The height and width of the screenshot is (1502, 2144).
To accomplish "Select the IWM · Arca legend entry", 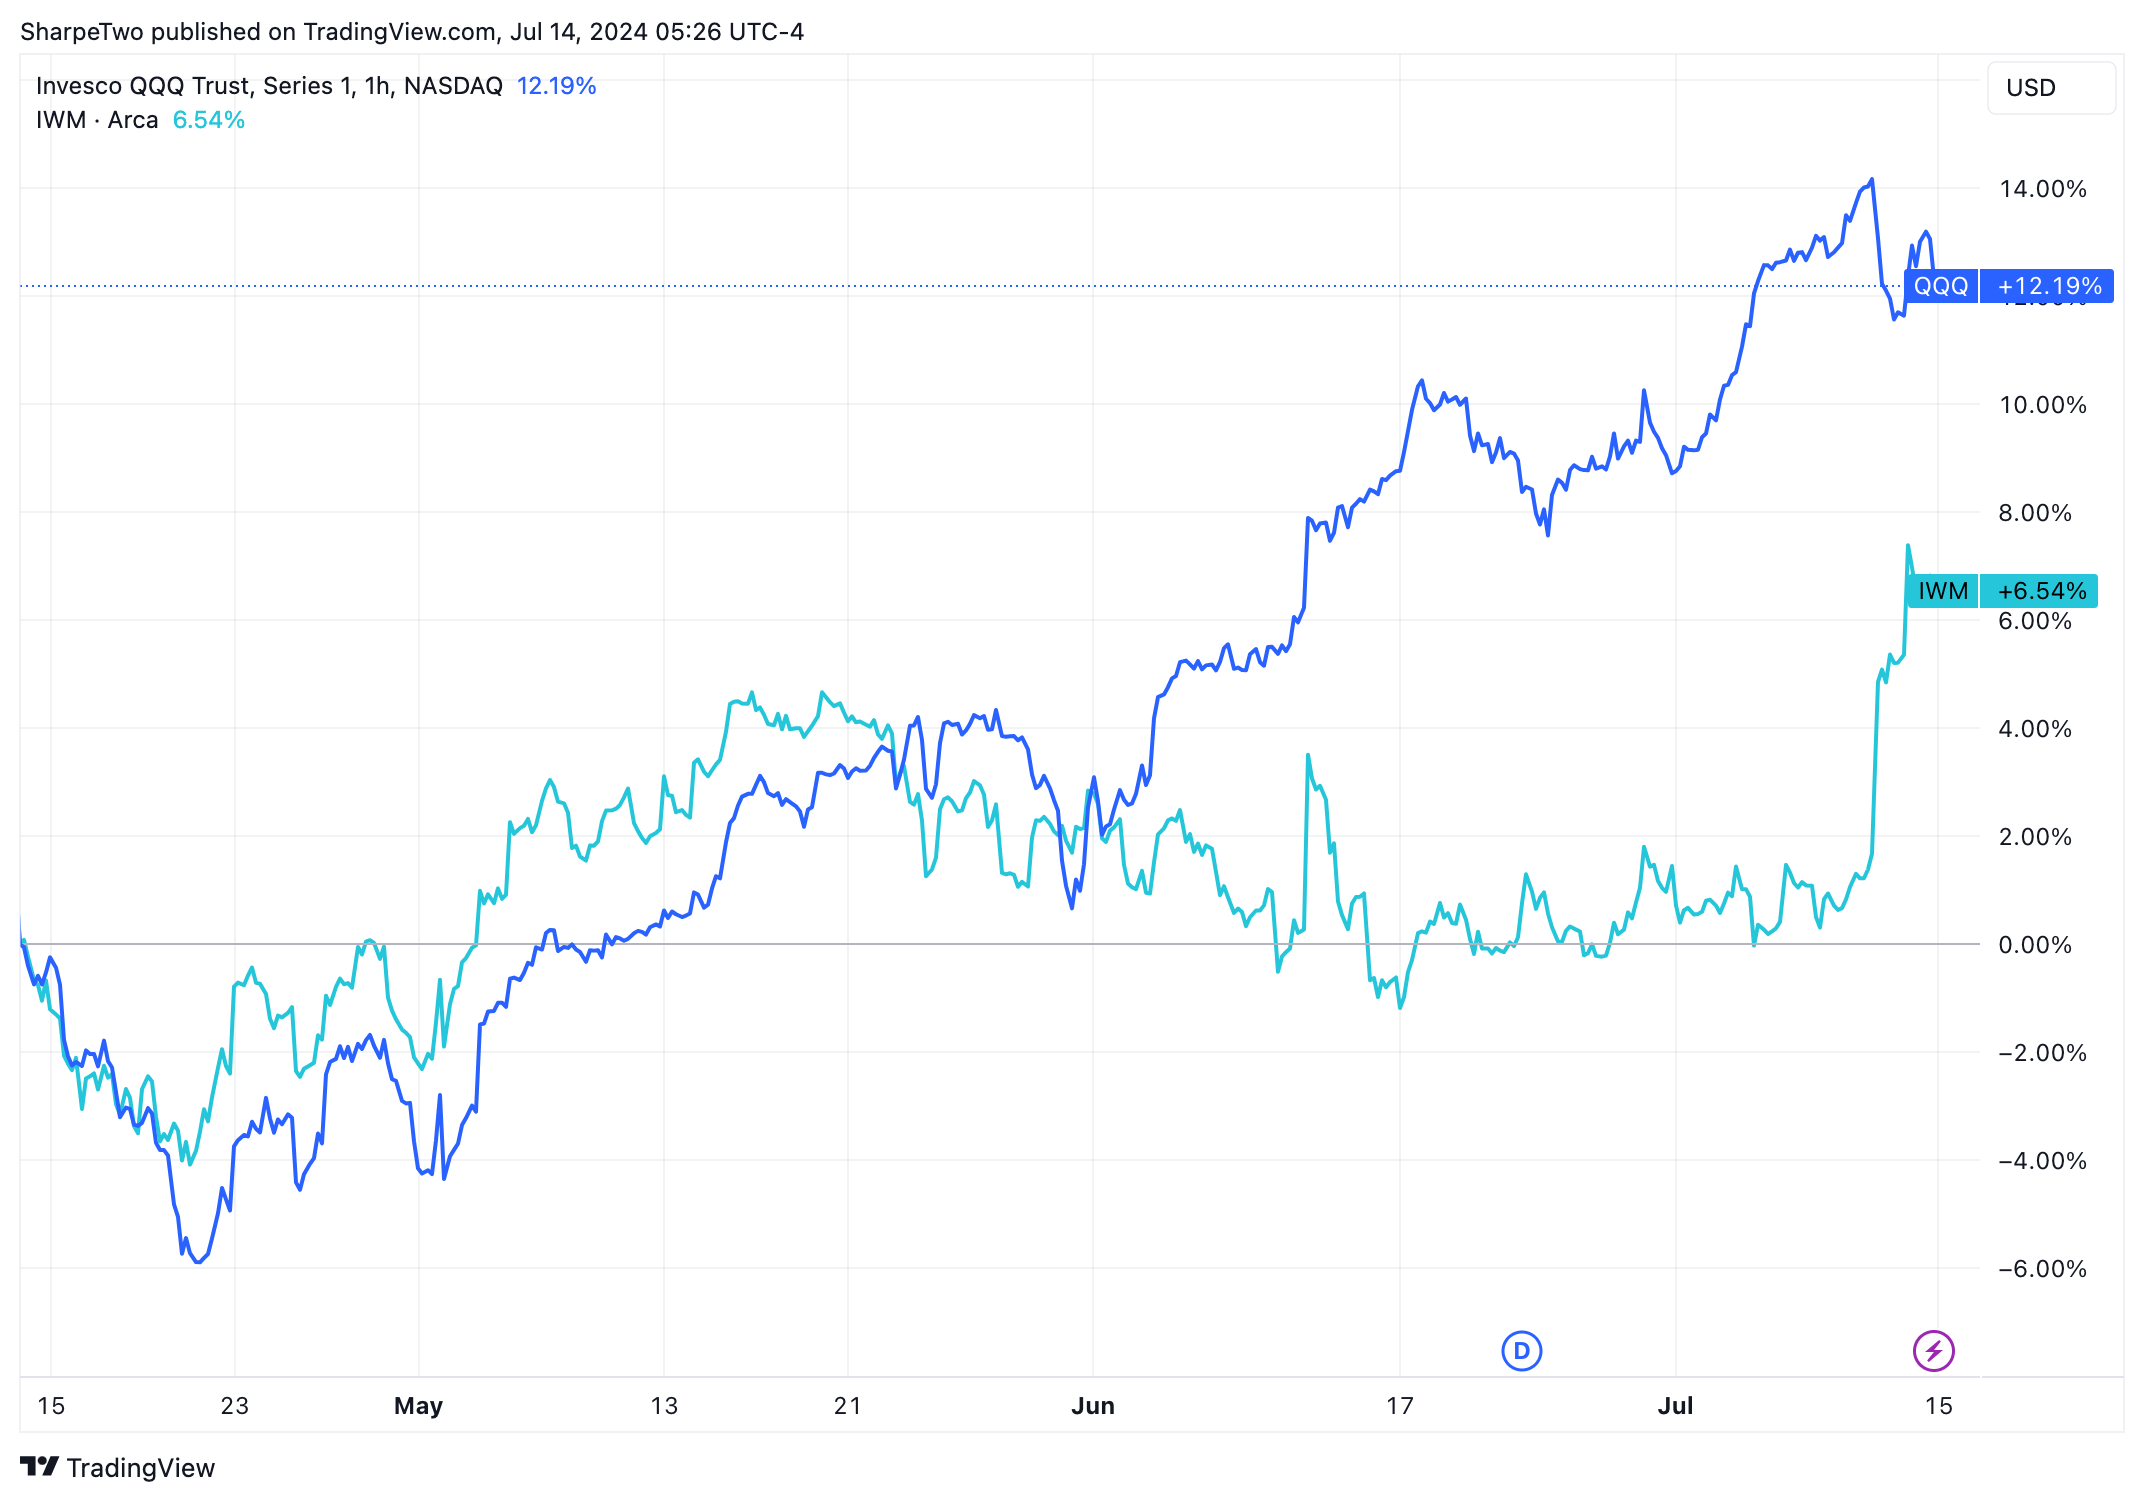I will [97, 120].
